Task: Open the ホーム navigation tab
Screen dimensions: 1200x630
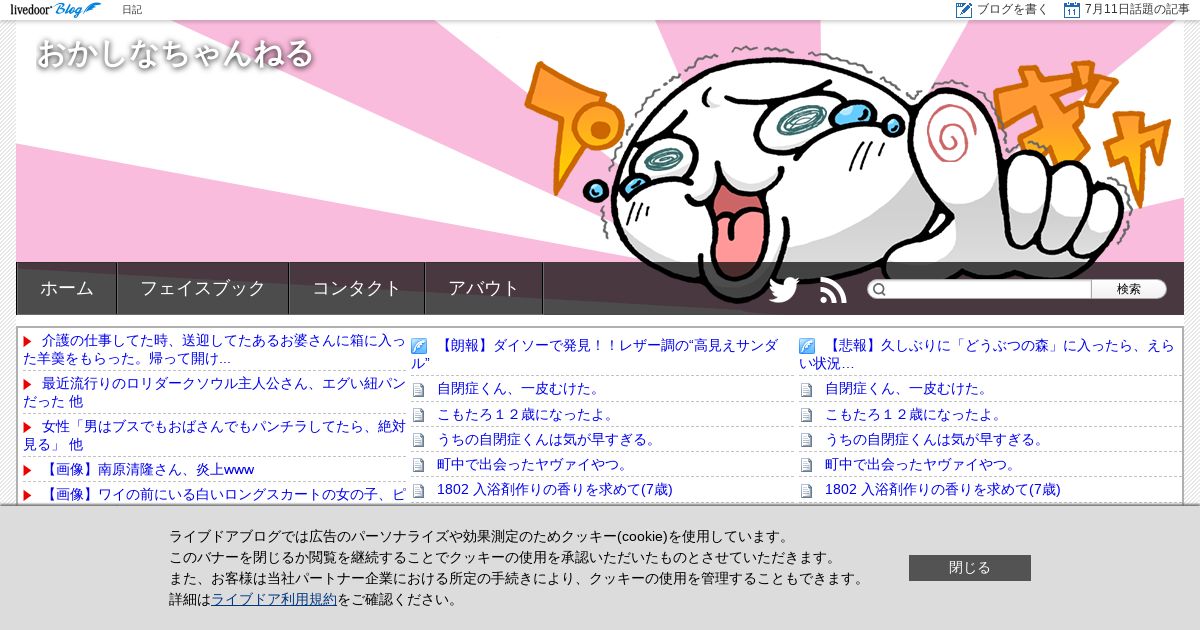Action: point(67,288)
